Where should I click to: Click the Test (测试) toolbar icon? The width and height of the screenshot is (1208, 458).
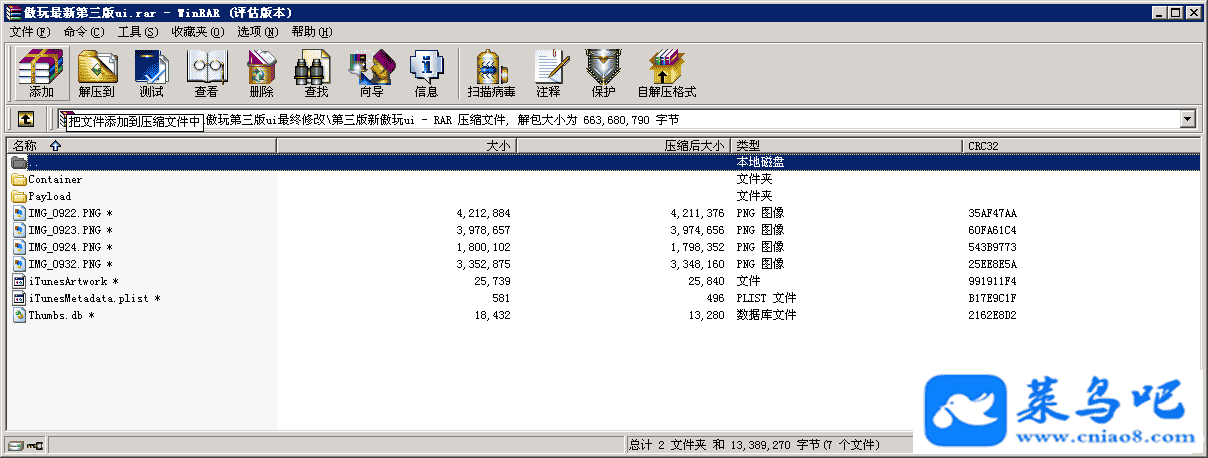(x=151, y=73)
